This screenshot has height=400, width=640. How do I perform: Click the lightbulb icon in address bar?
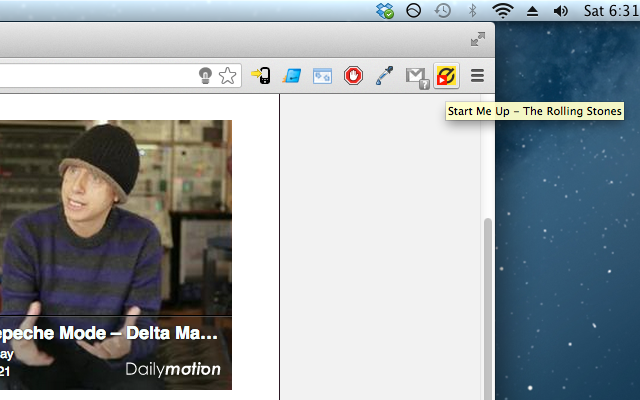[x=205, y=76]
